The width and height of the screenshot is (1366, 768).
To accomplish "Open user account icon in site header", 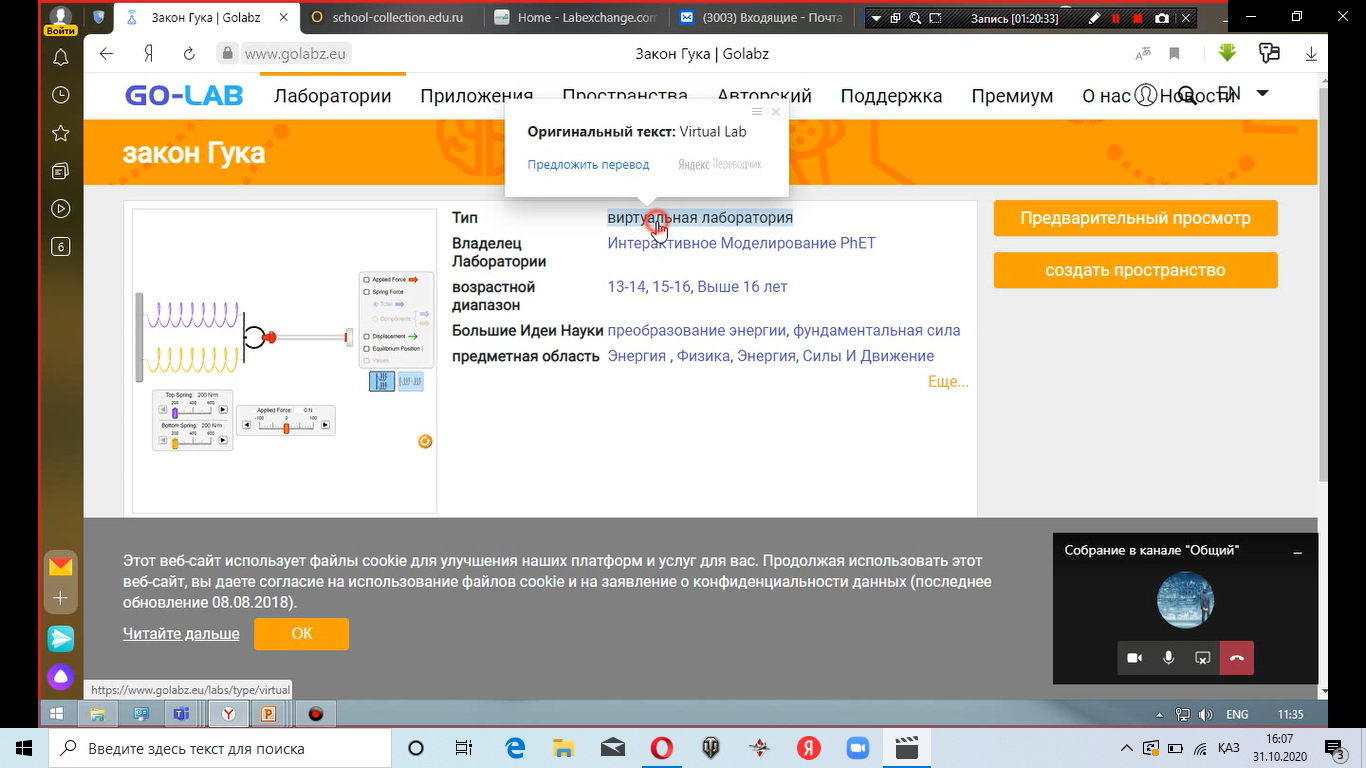I will (x=1145, y=95).
